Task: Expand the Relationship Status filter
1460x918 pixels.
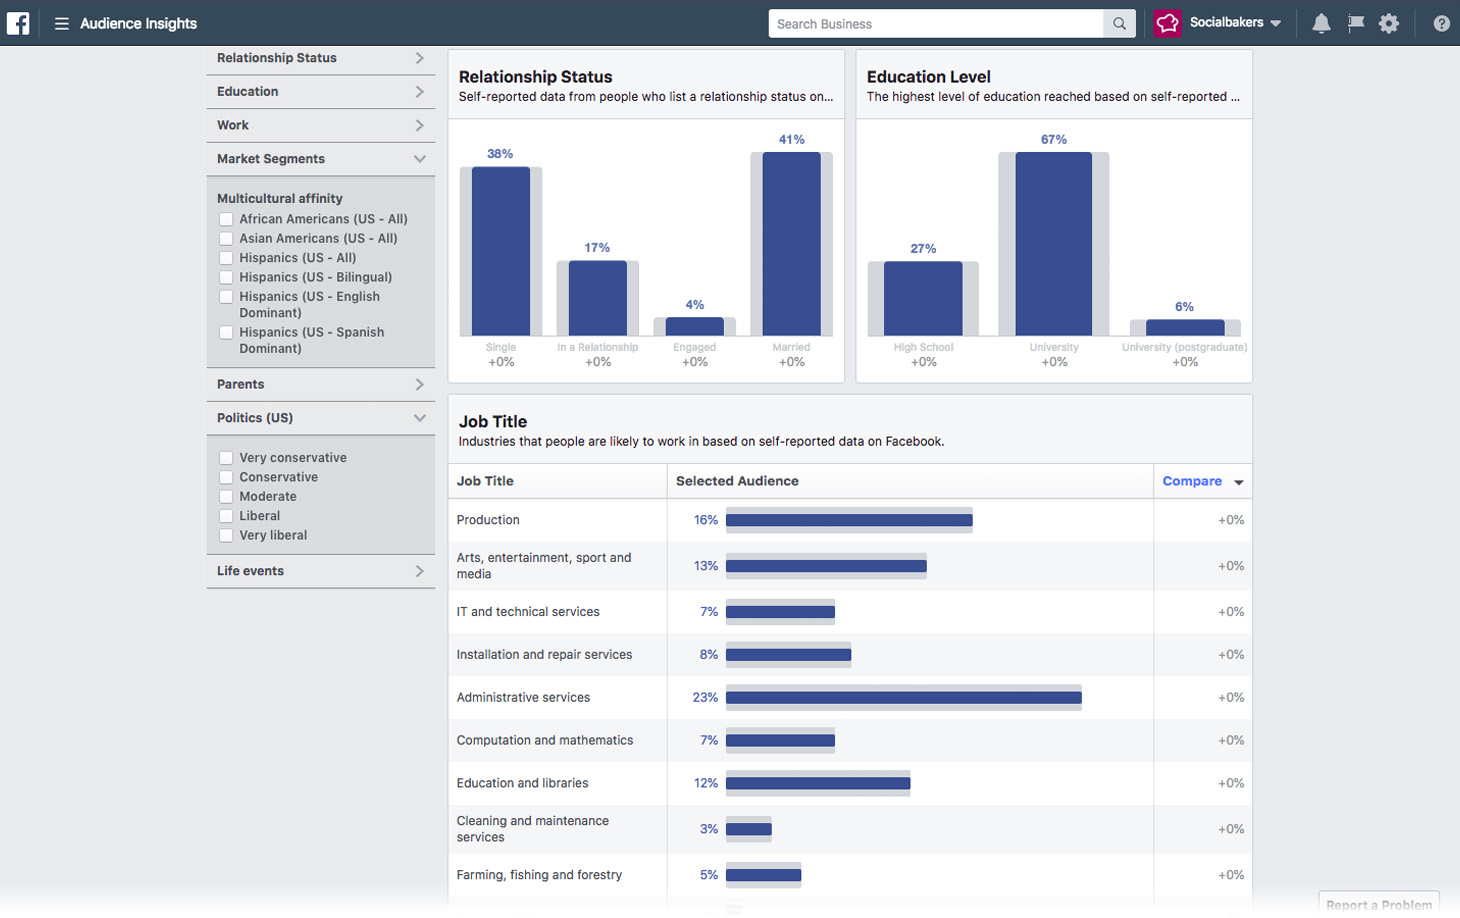Action: coord(419,58)
